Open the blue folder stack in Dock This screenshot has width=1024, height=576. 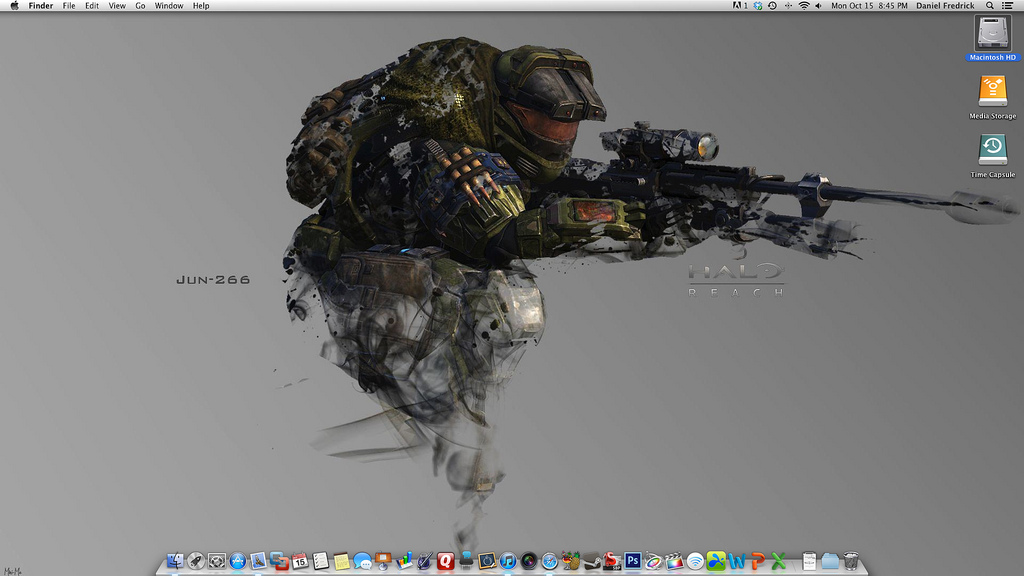830,560
